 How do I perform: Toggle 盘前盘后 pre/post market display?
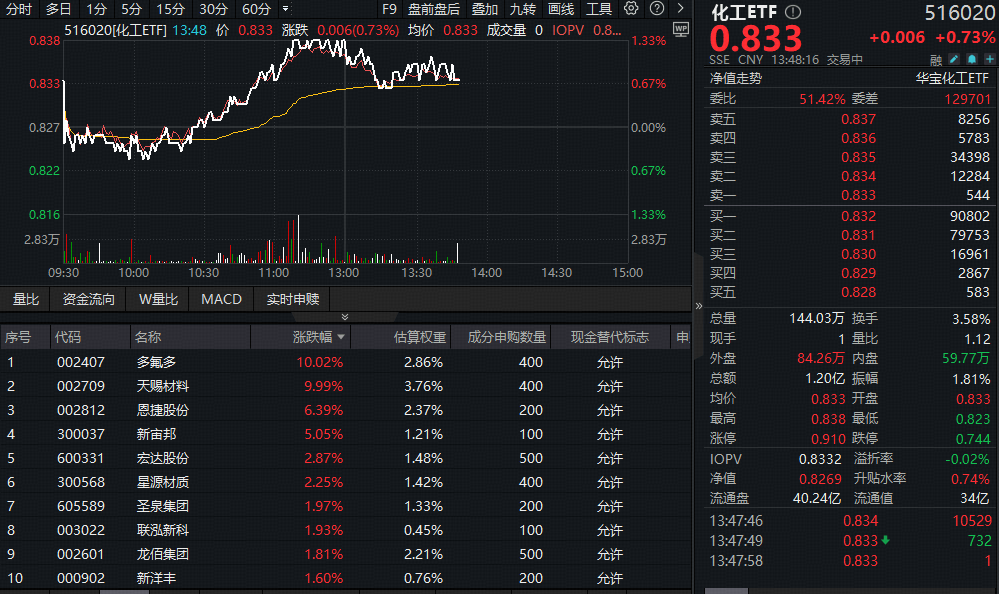pos(434,9)
